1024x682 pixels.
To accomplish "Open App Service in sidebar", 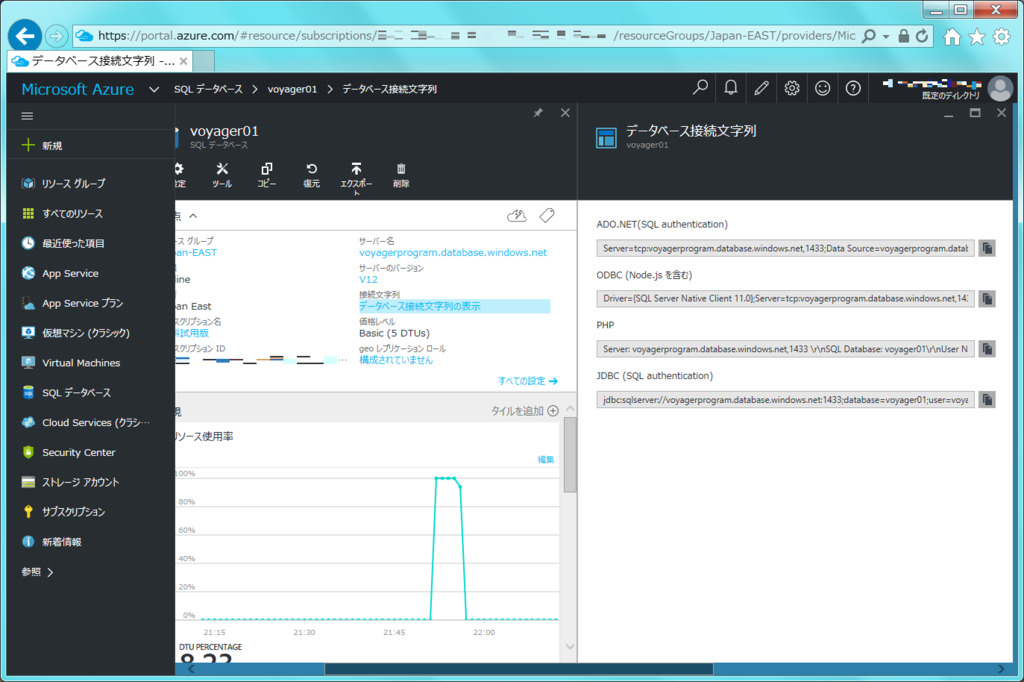I will coord(88,273).
